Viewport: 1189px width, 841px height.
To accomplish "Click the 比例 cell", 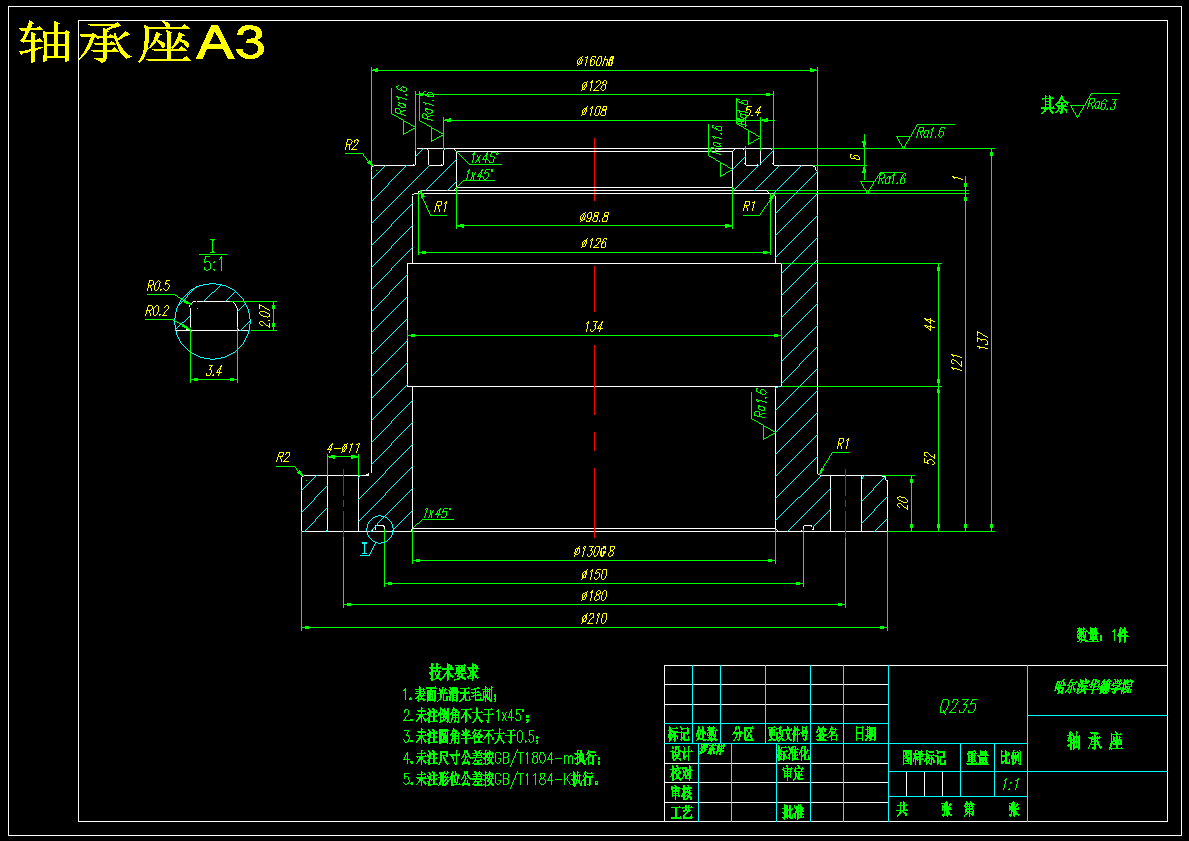I will [1011, 758].
